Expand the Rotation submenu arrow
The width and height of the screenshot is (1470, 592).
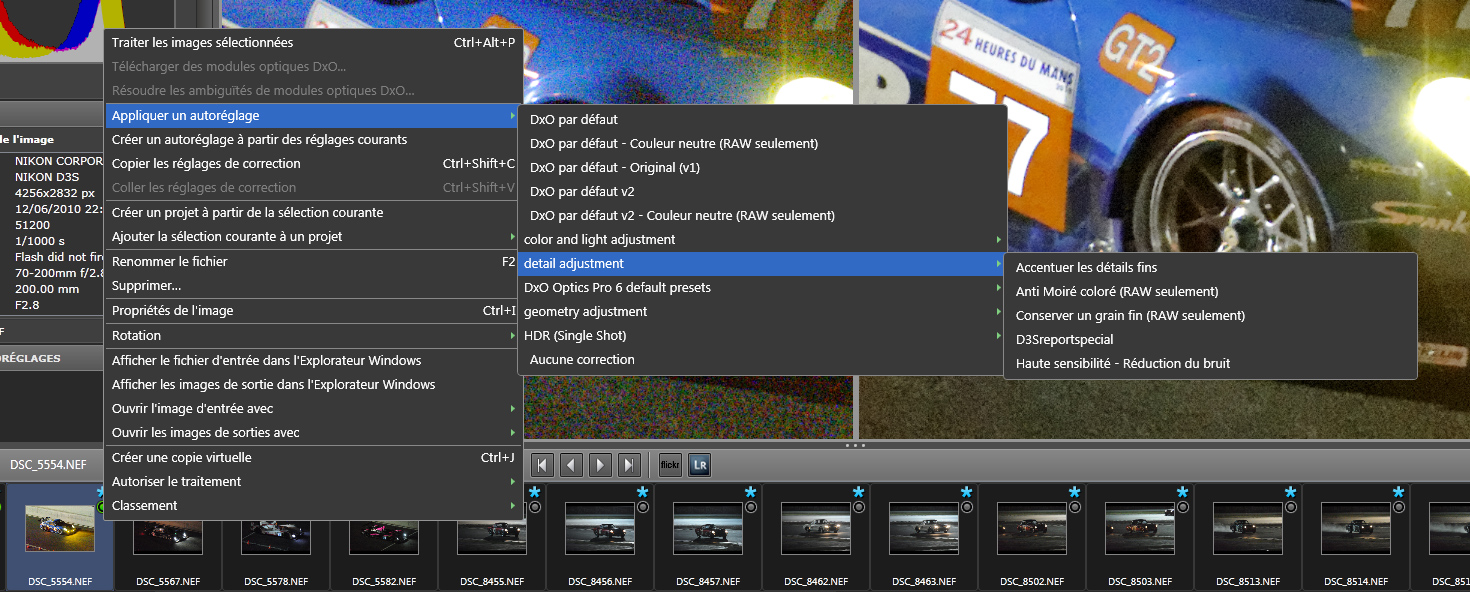513,335
